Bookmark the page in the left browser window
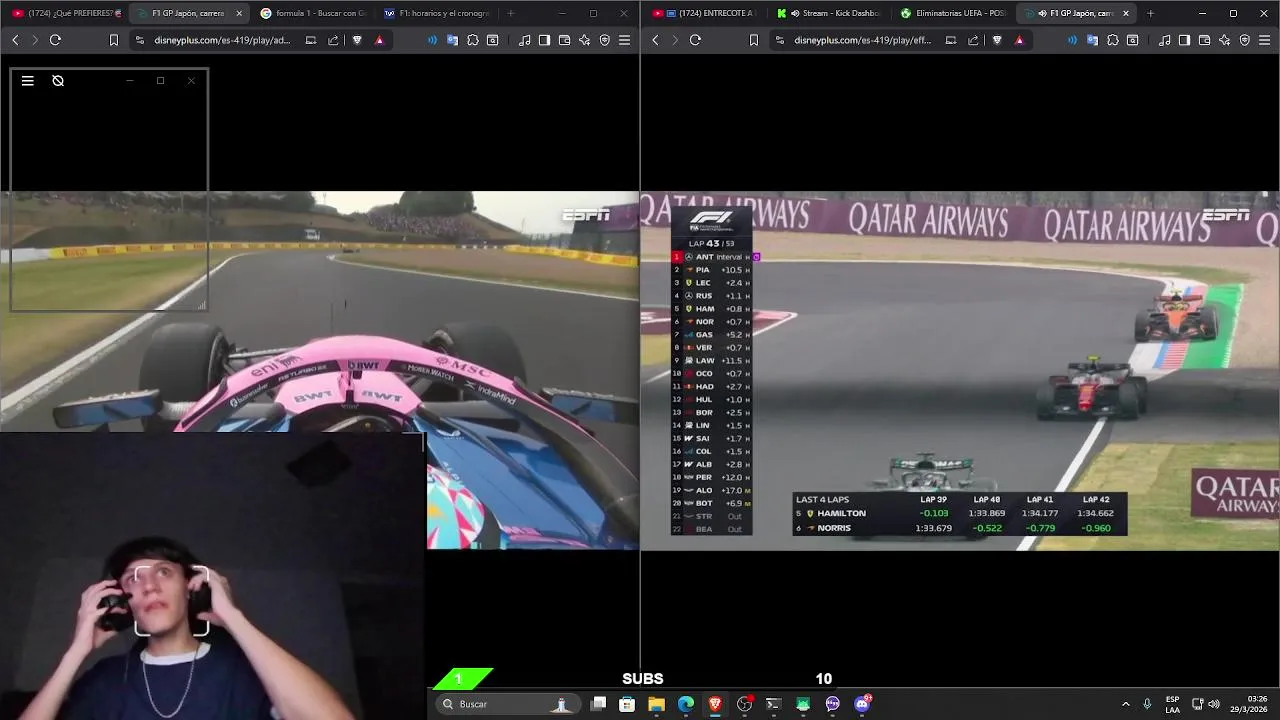This screenshot has height=720, width=1280. pos(114,40)
